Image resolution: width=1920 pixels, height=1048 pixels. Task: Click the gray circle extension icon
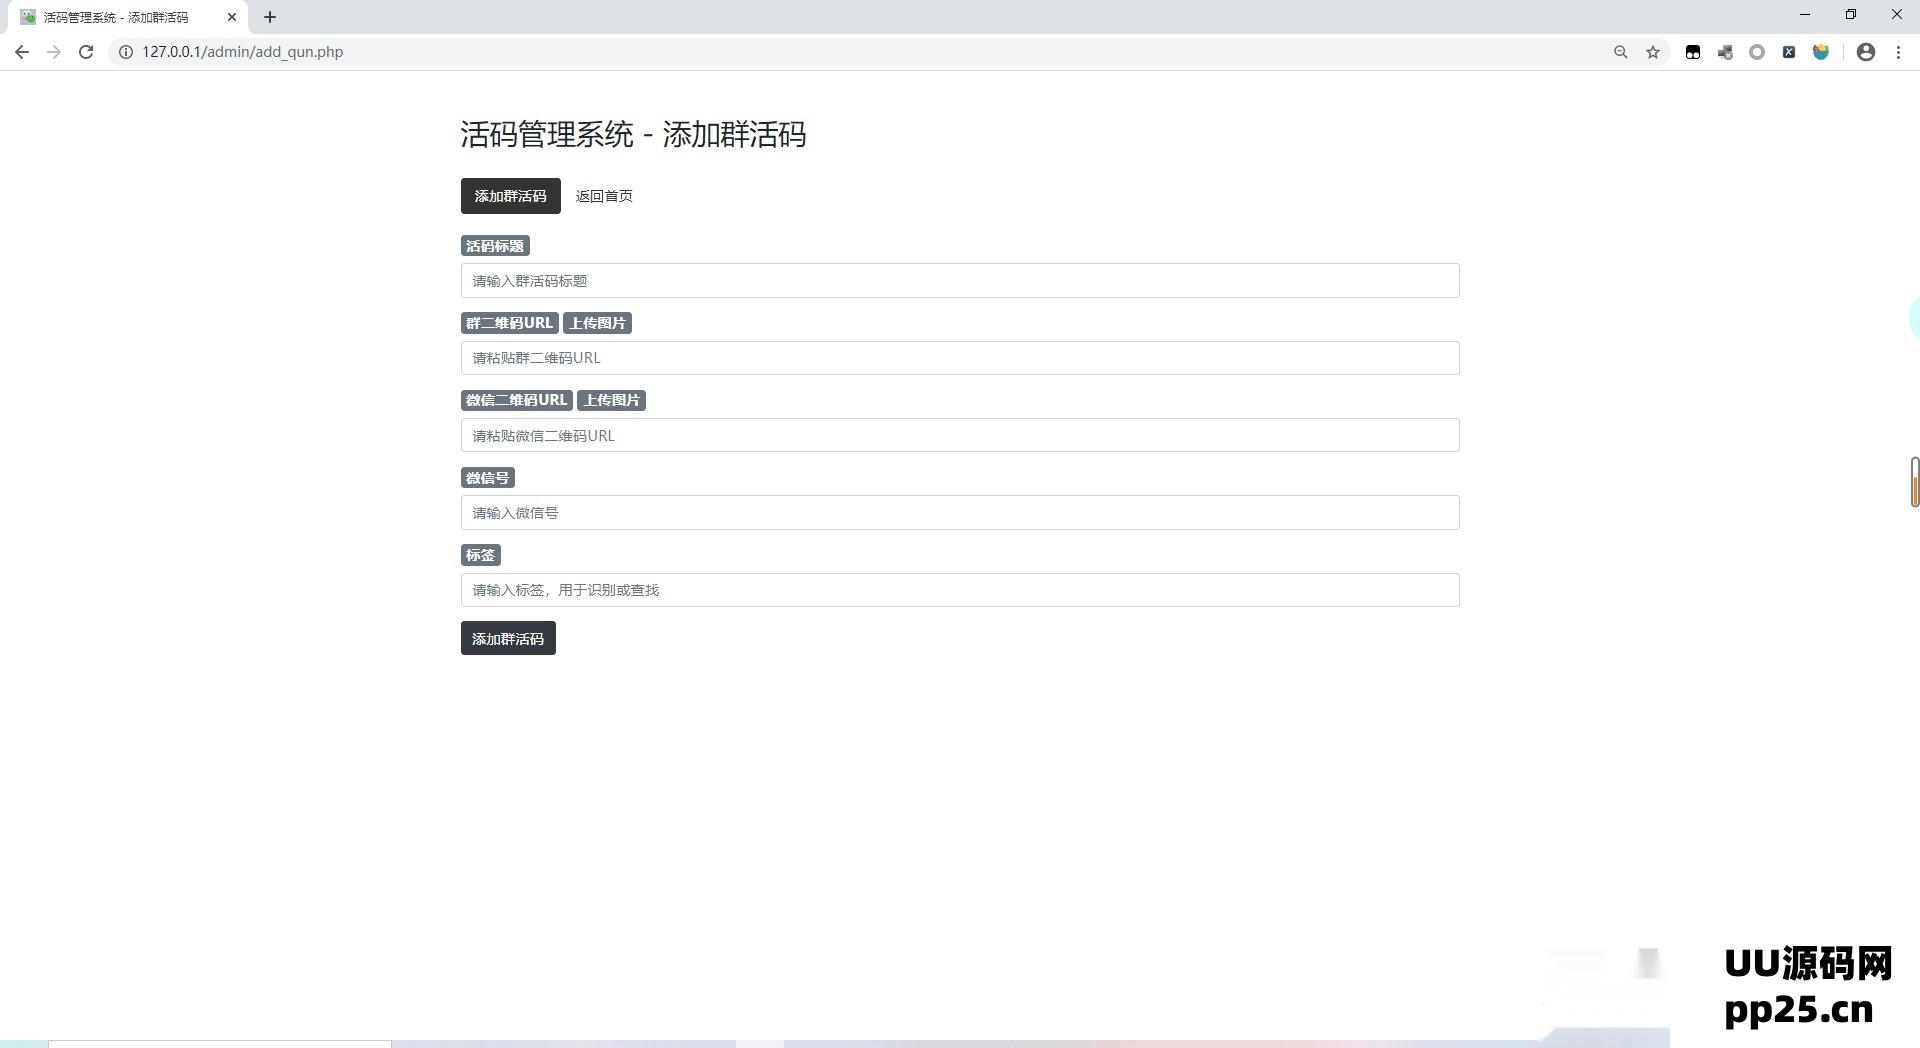point(1757,51)
